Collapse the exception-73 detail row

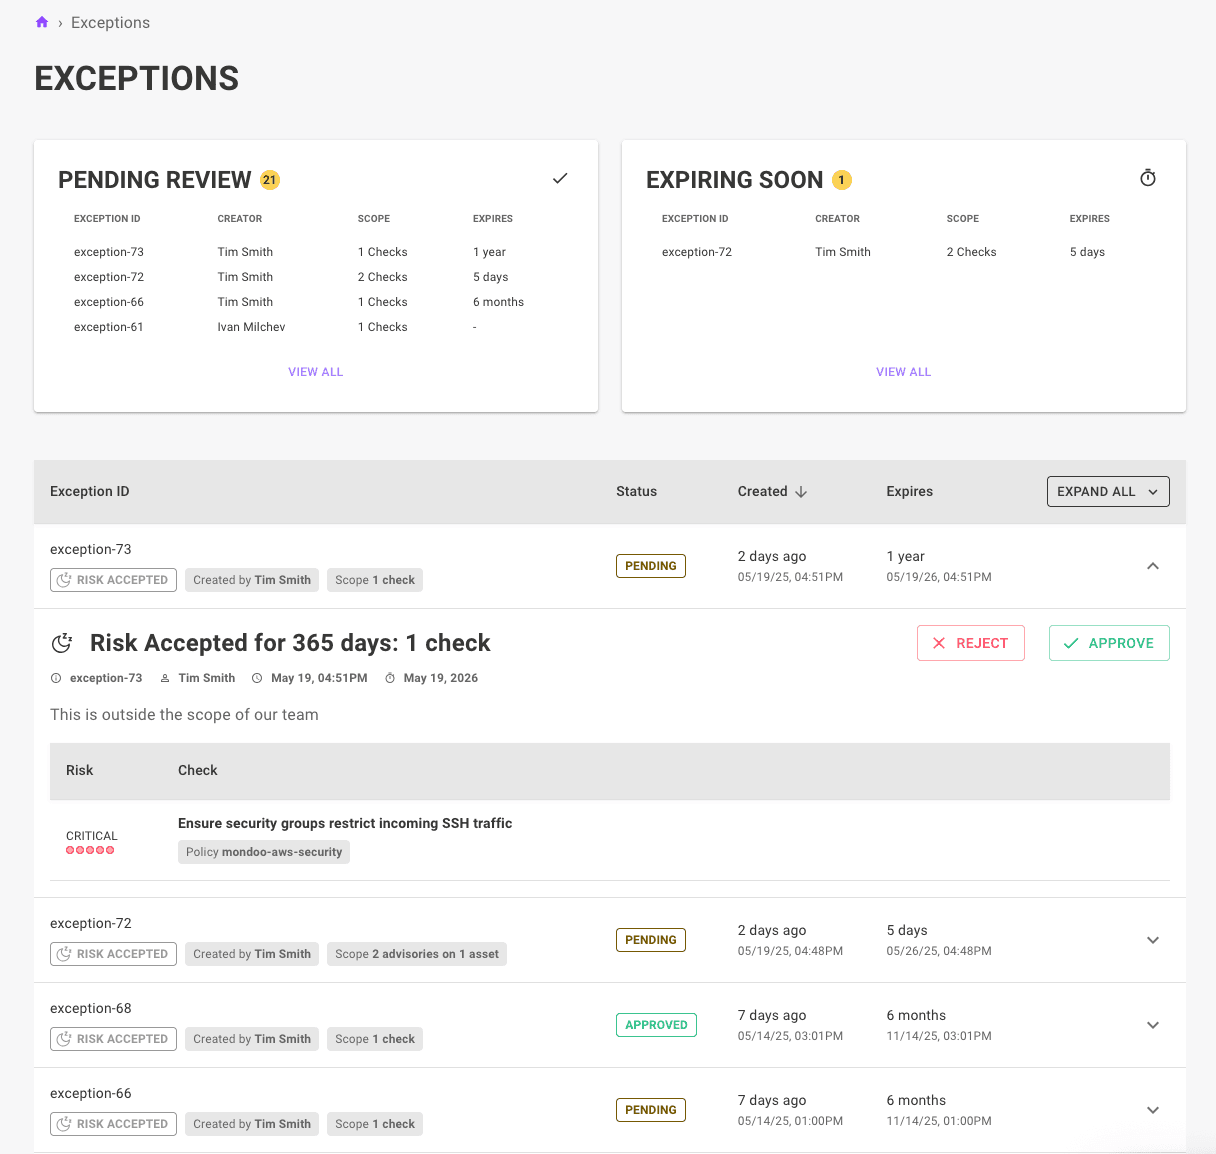point(1153,565)
